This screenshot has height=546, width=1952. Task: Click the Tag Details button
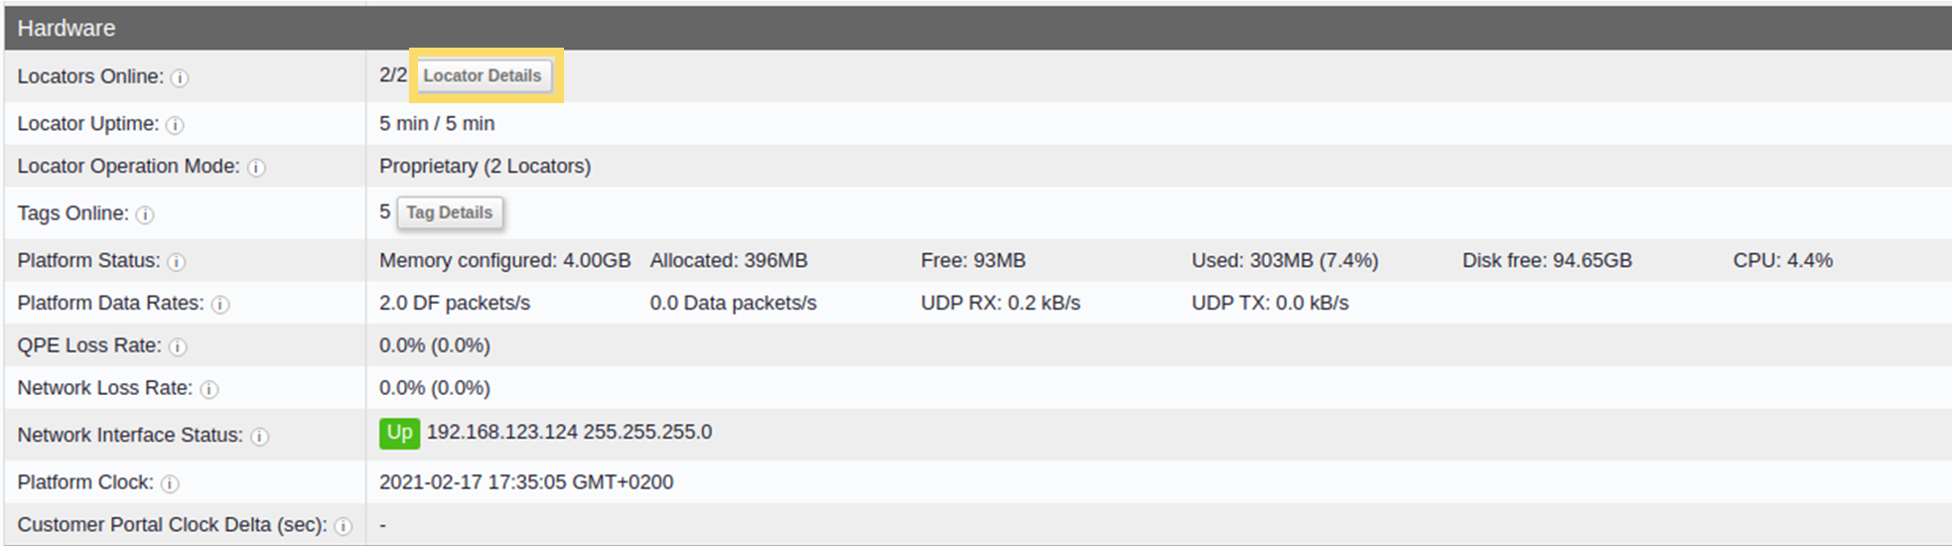pos(450,213)
